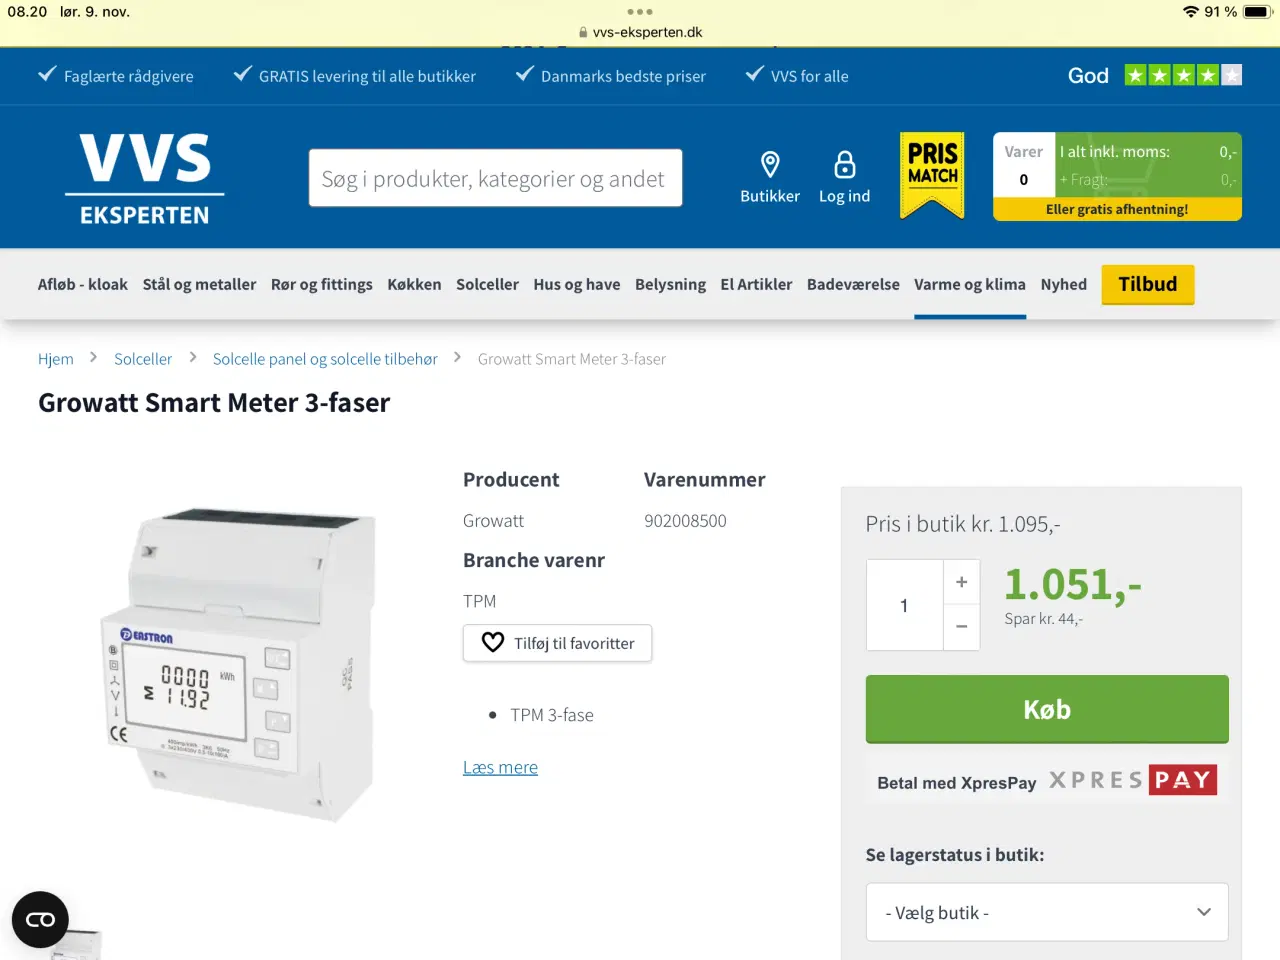
Task: Open the accessibility widget in the corner
Action: coord(40,919)
